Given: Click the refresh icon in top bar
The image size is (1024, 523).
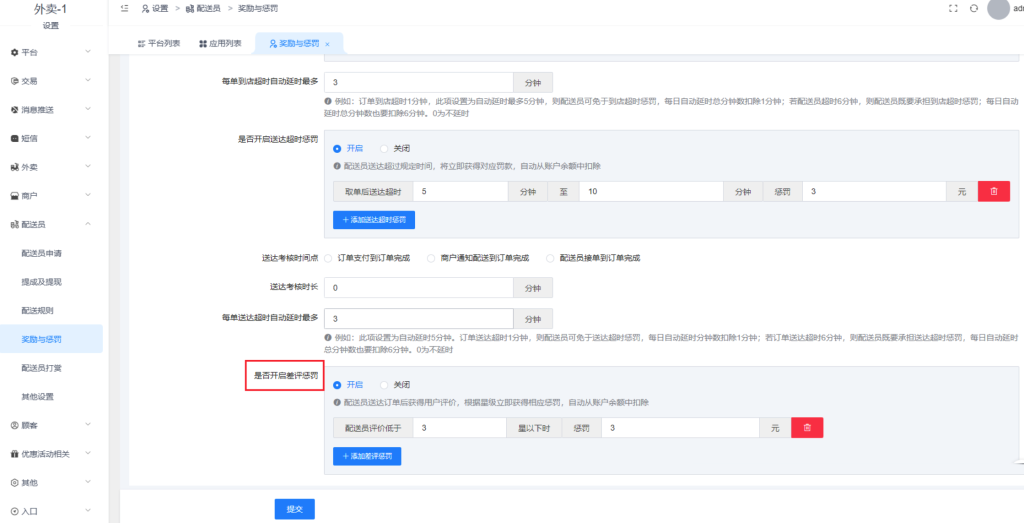Looking at the screenshot, I should [x=974, y=8].
